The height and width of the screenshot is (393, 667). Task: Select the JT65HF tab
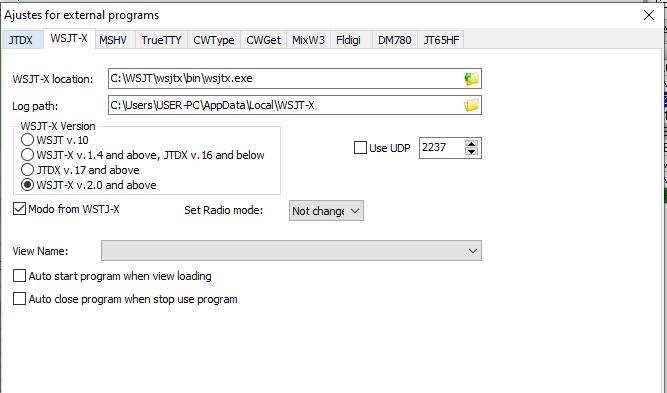click(x=441, y=40)
